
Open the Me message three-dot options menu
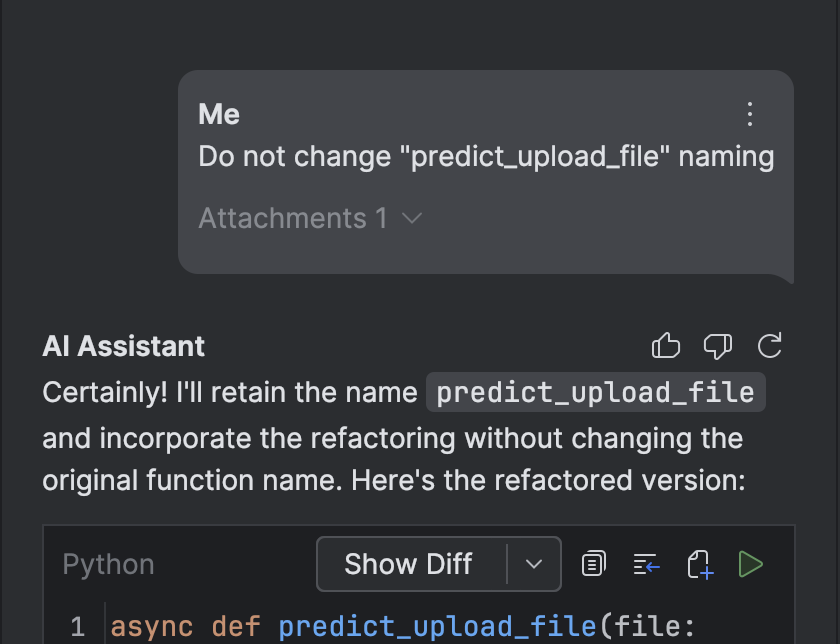750,114
